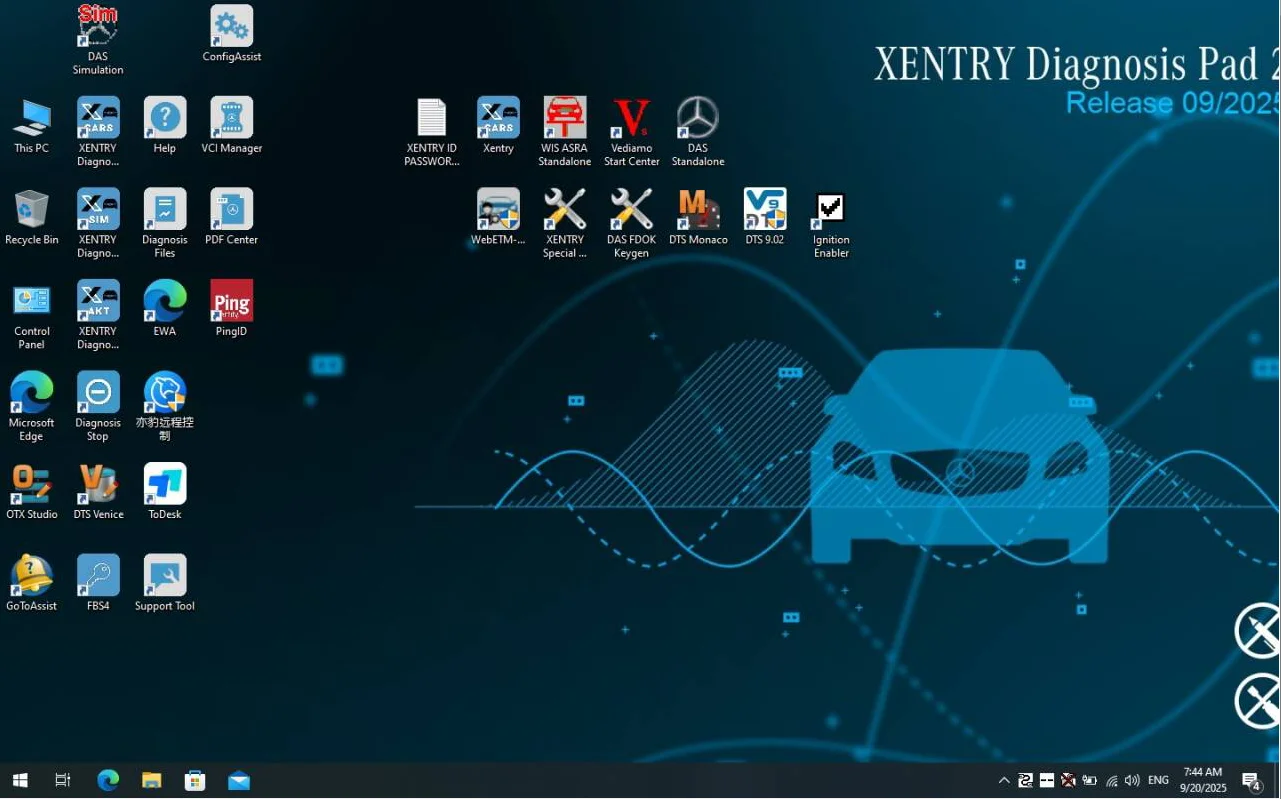Open the Diagnosis Files shortcut

(165, 223)
